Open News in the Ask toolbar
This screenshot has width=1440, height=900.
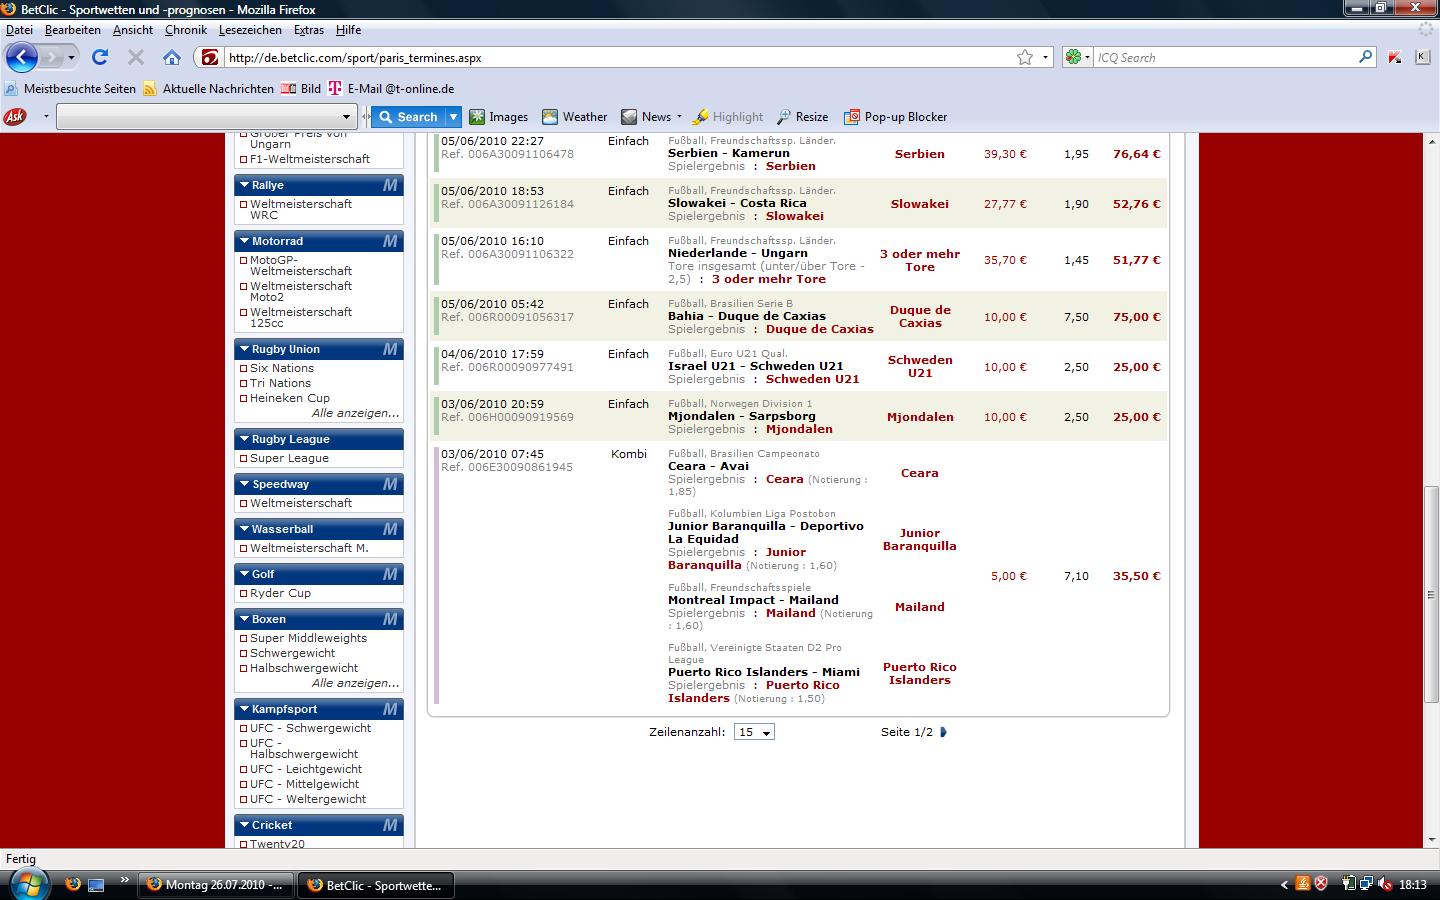coord(646,116)
